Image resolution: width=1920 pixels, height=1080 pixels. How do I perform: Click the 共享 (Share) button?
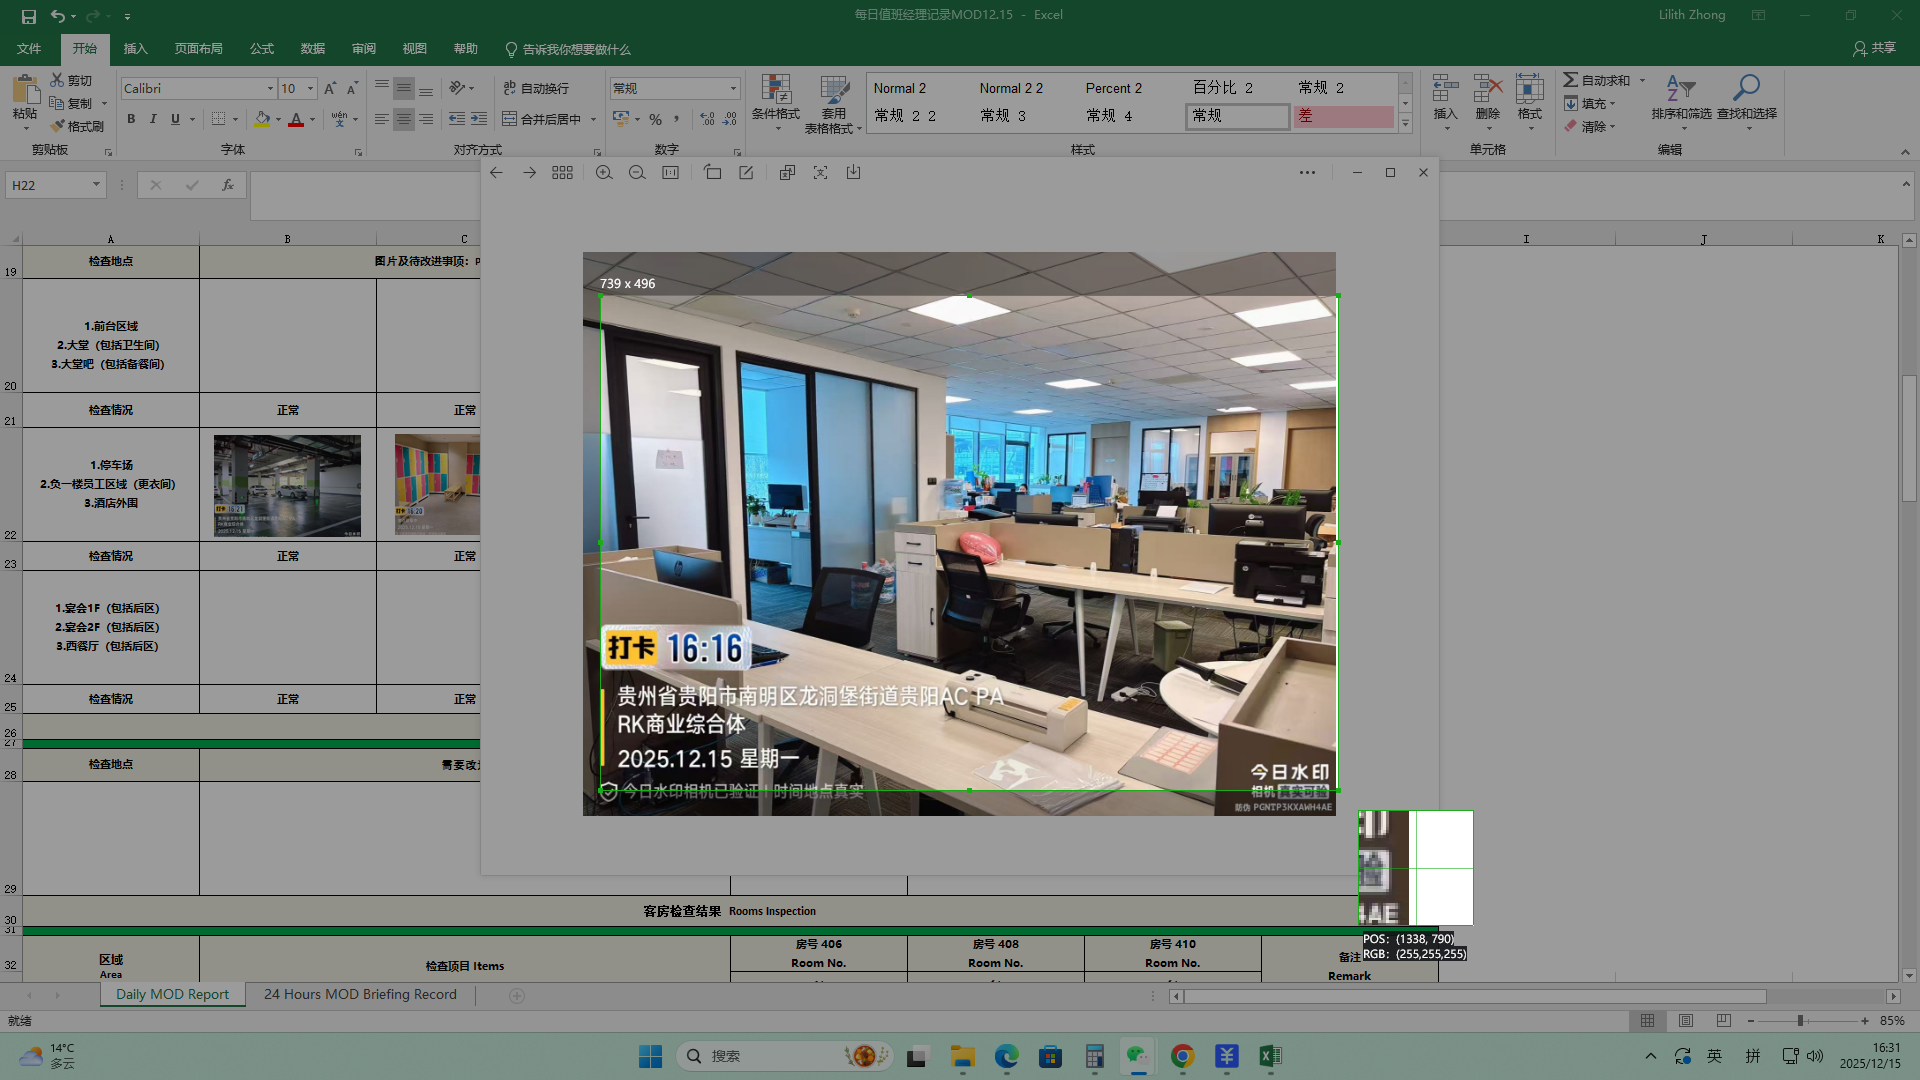pyautogui.click(x=1874, y=48)
